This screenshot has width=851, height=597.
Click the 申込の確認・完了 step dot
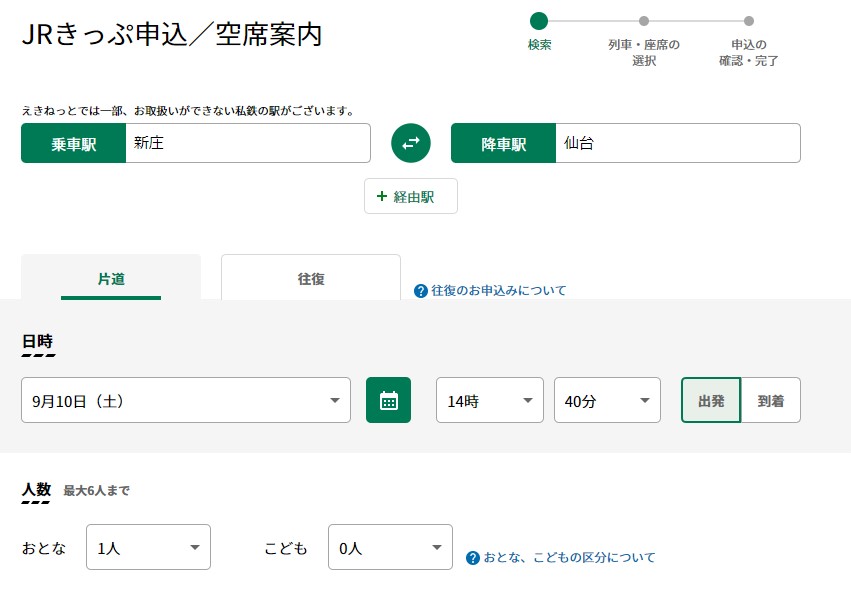pos(748,21)
